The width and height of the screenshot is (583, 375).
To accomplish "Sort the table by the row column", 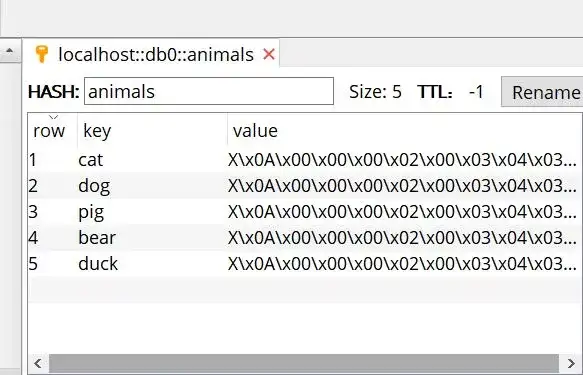I will (x=52, y=130).
